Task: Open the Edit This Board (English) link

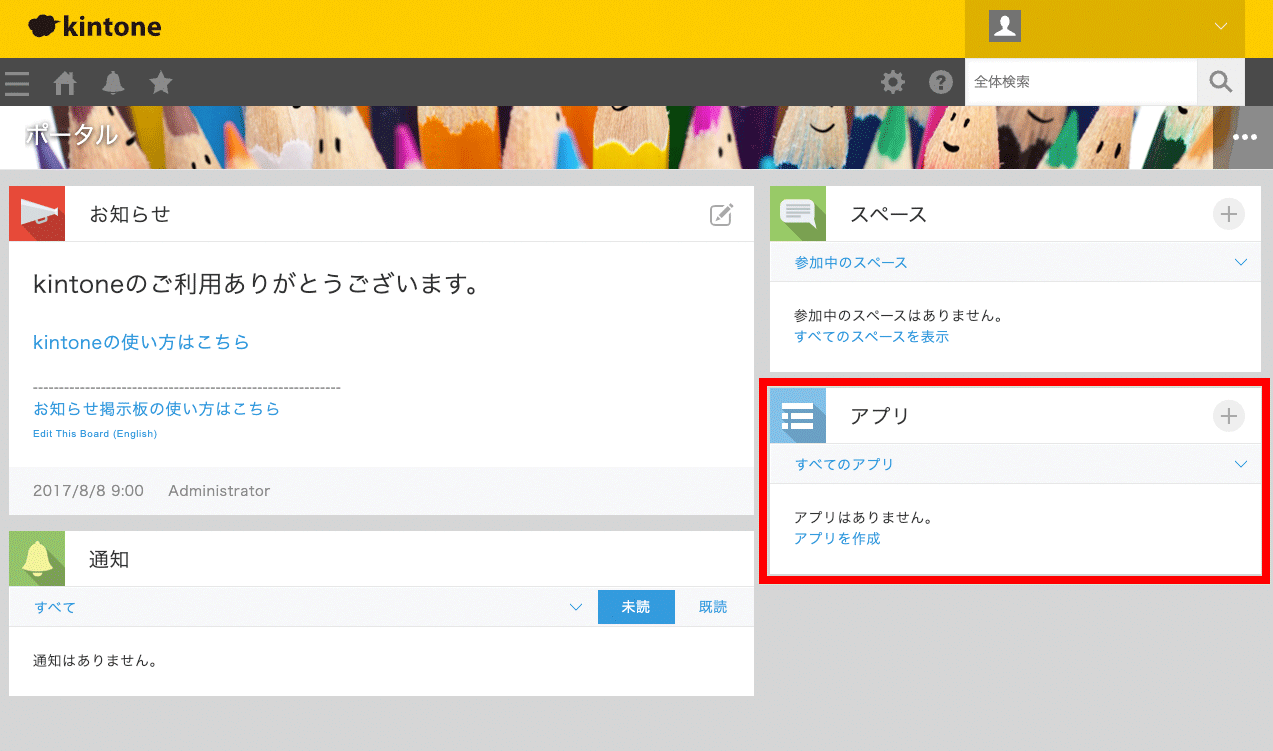Action: pyautogui.click(x=95, y=434)
